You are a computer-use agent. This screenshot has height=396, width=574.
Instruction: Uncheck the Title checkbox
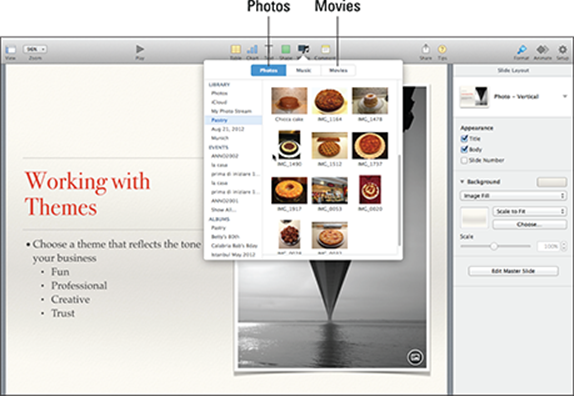(464, 138)
